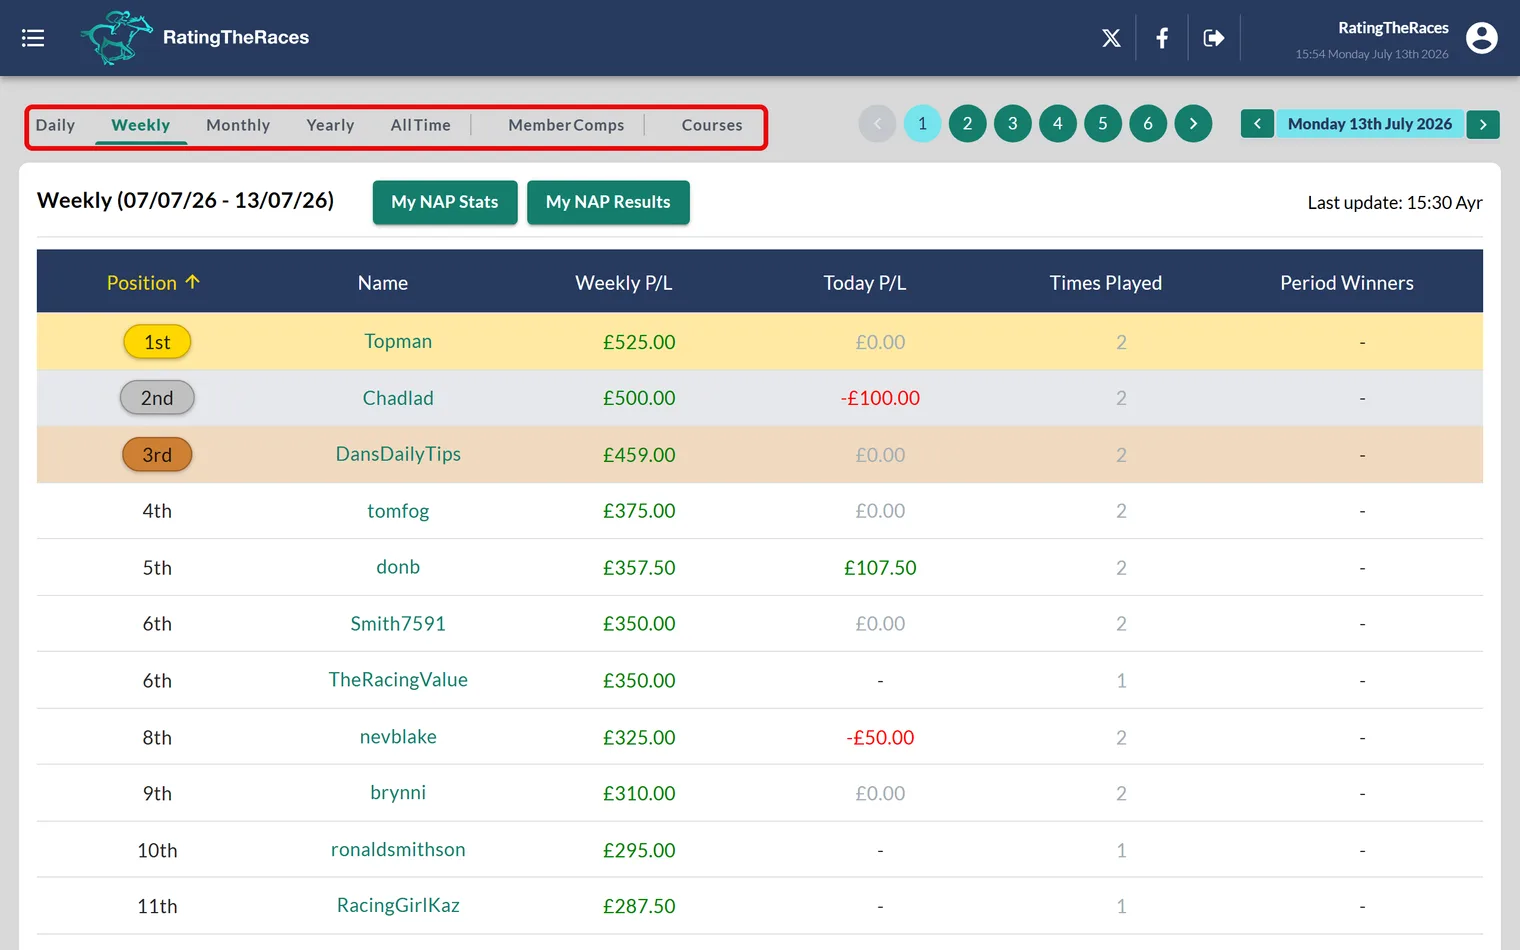Select page 1 of results

pos(922,124)
